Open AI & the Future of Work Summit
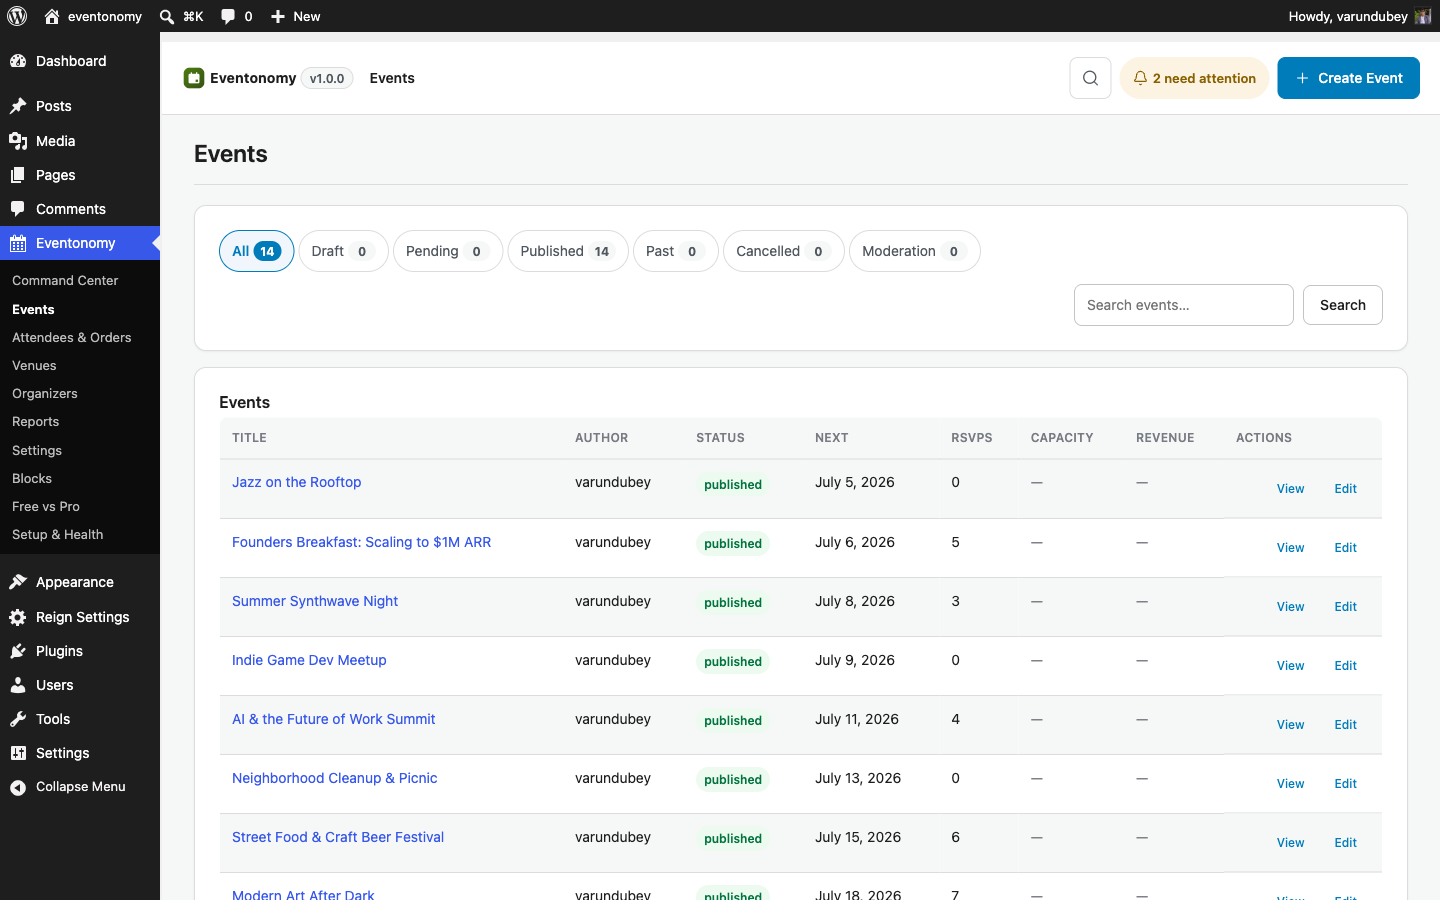The image size is (1440, 900). click(333, 719)
